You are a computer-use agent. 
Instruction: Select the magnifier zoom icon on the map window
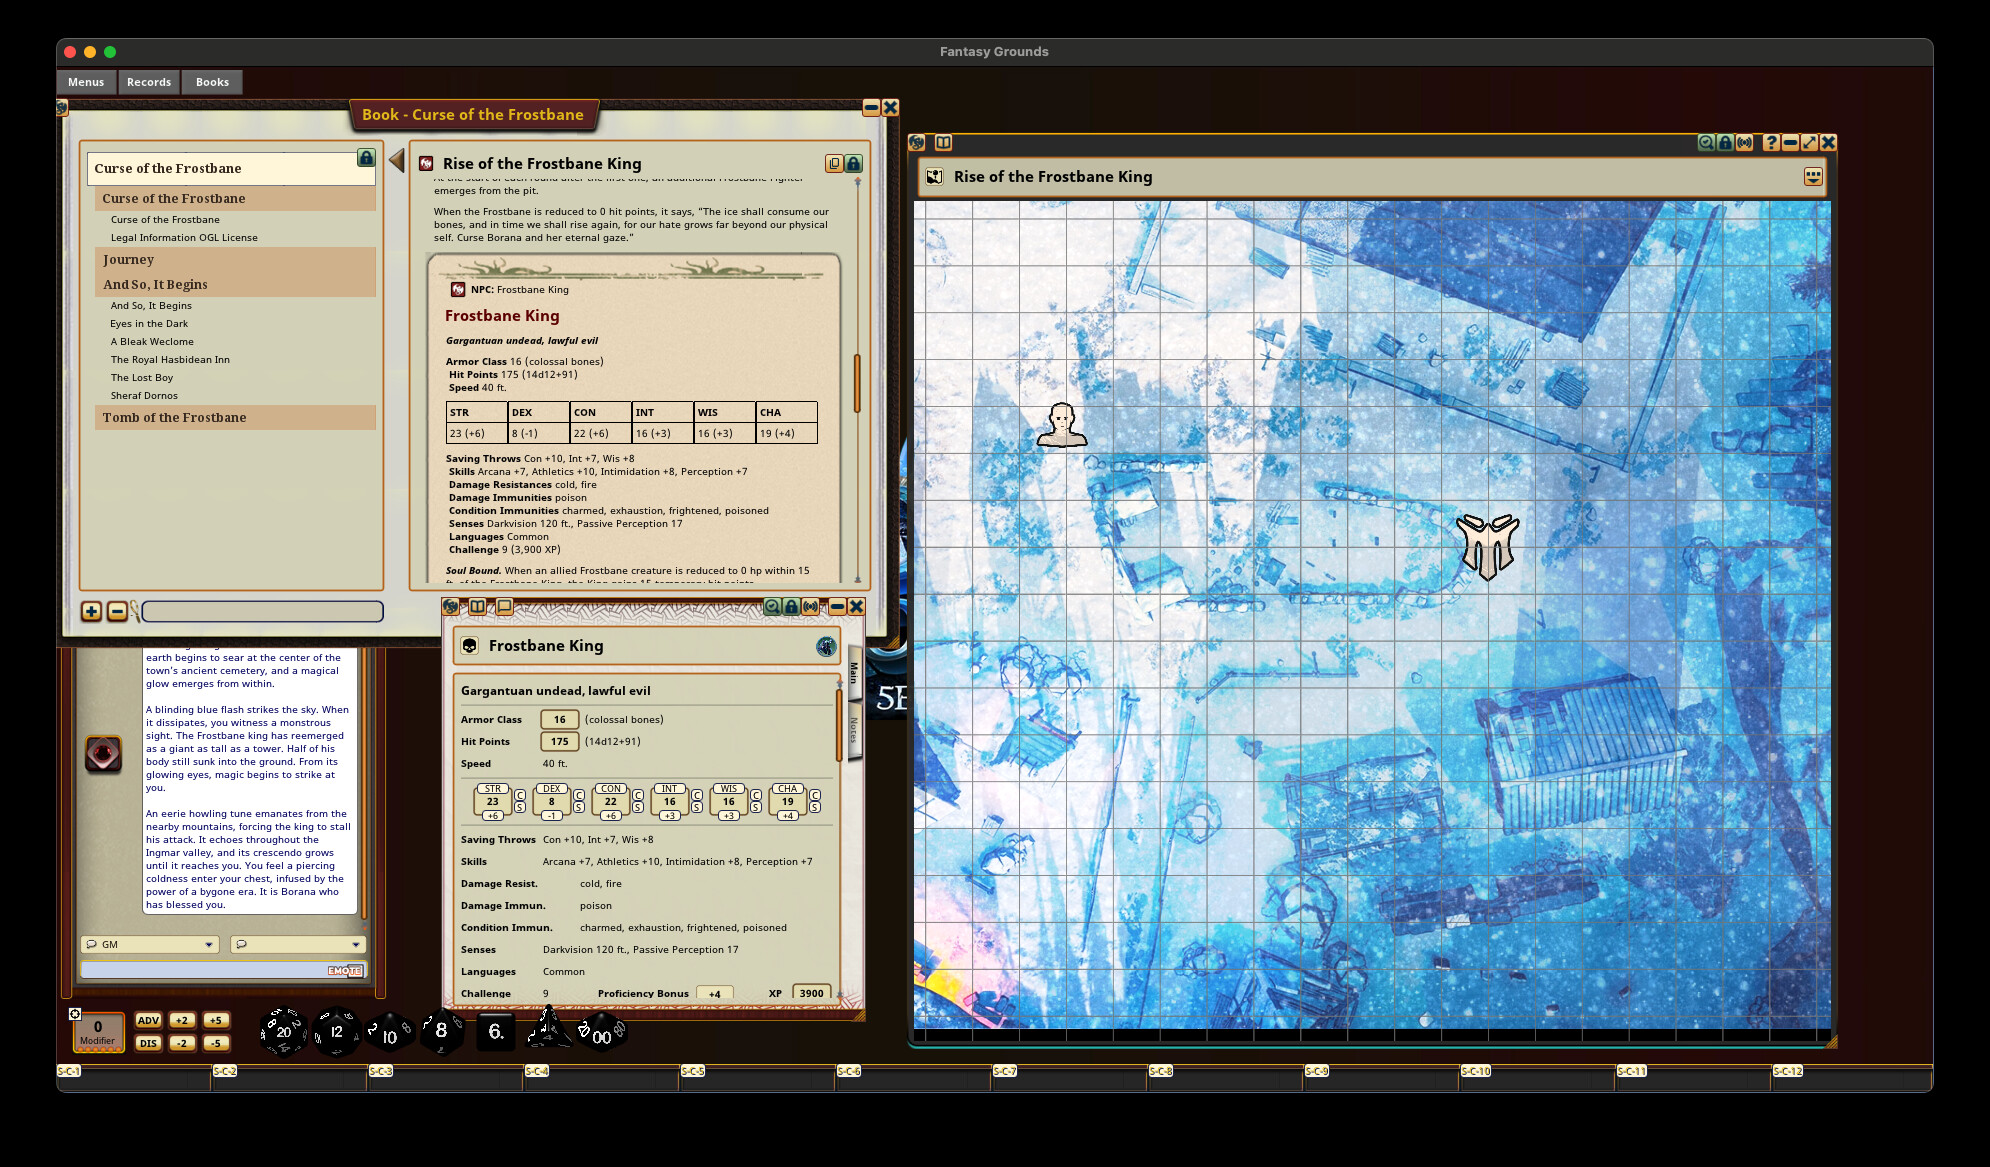[x=1706, y=143]
